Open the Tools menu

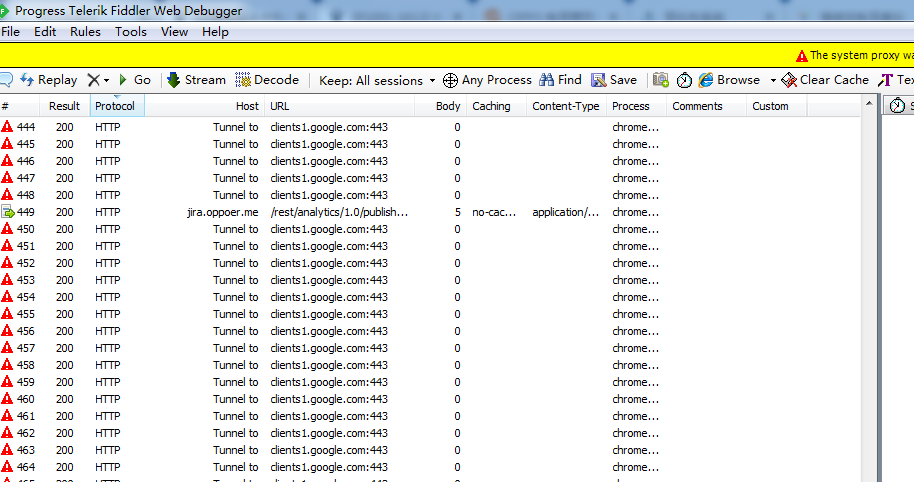coord(131,31)
